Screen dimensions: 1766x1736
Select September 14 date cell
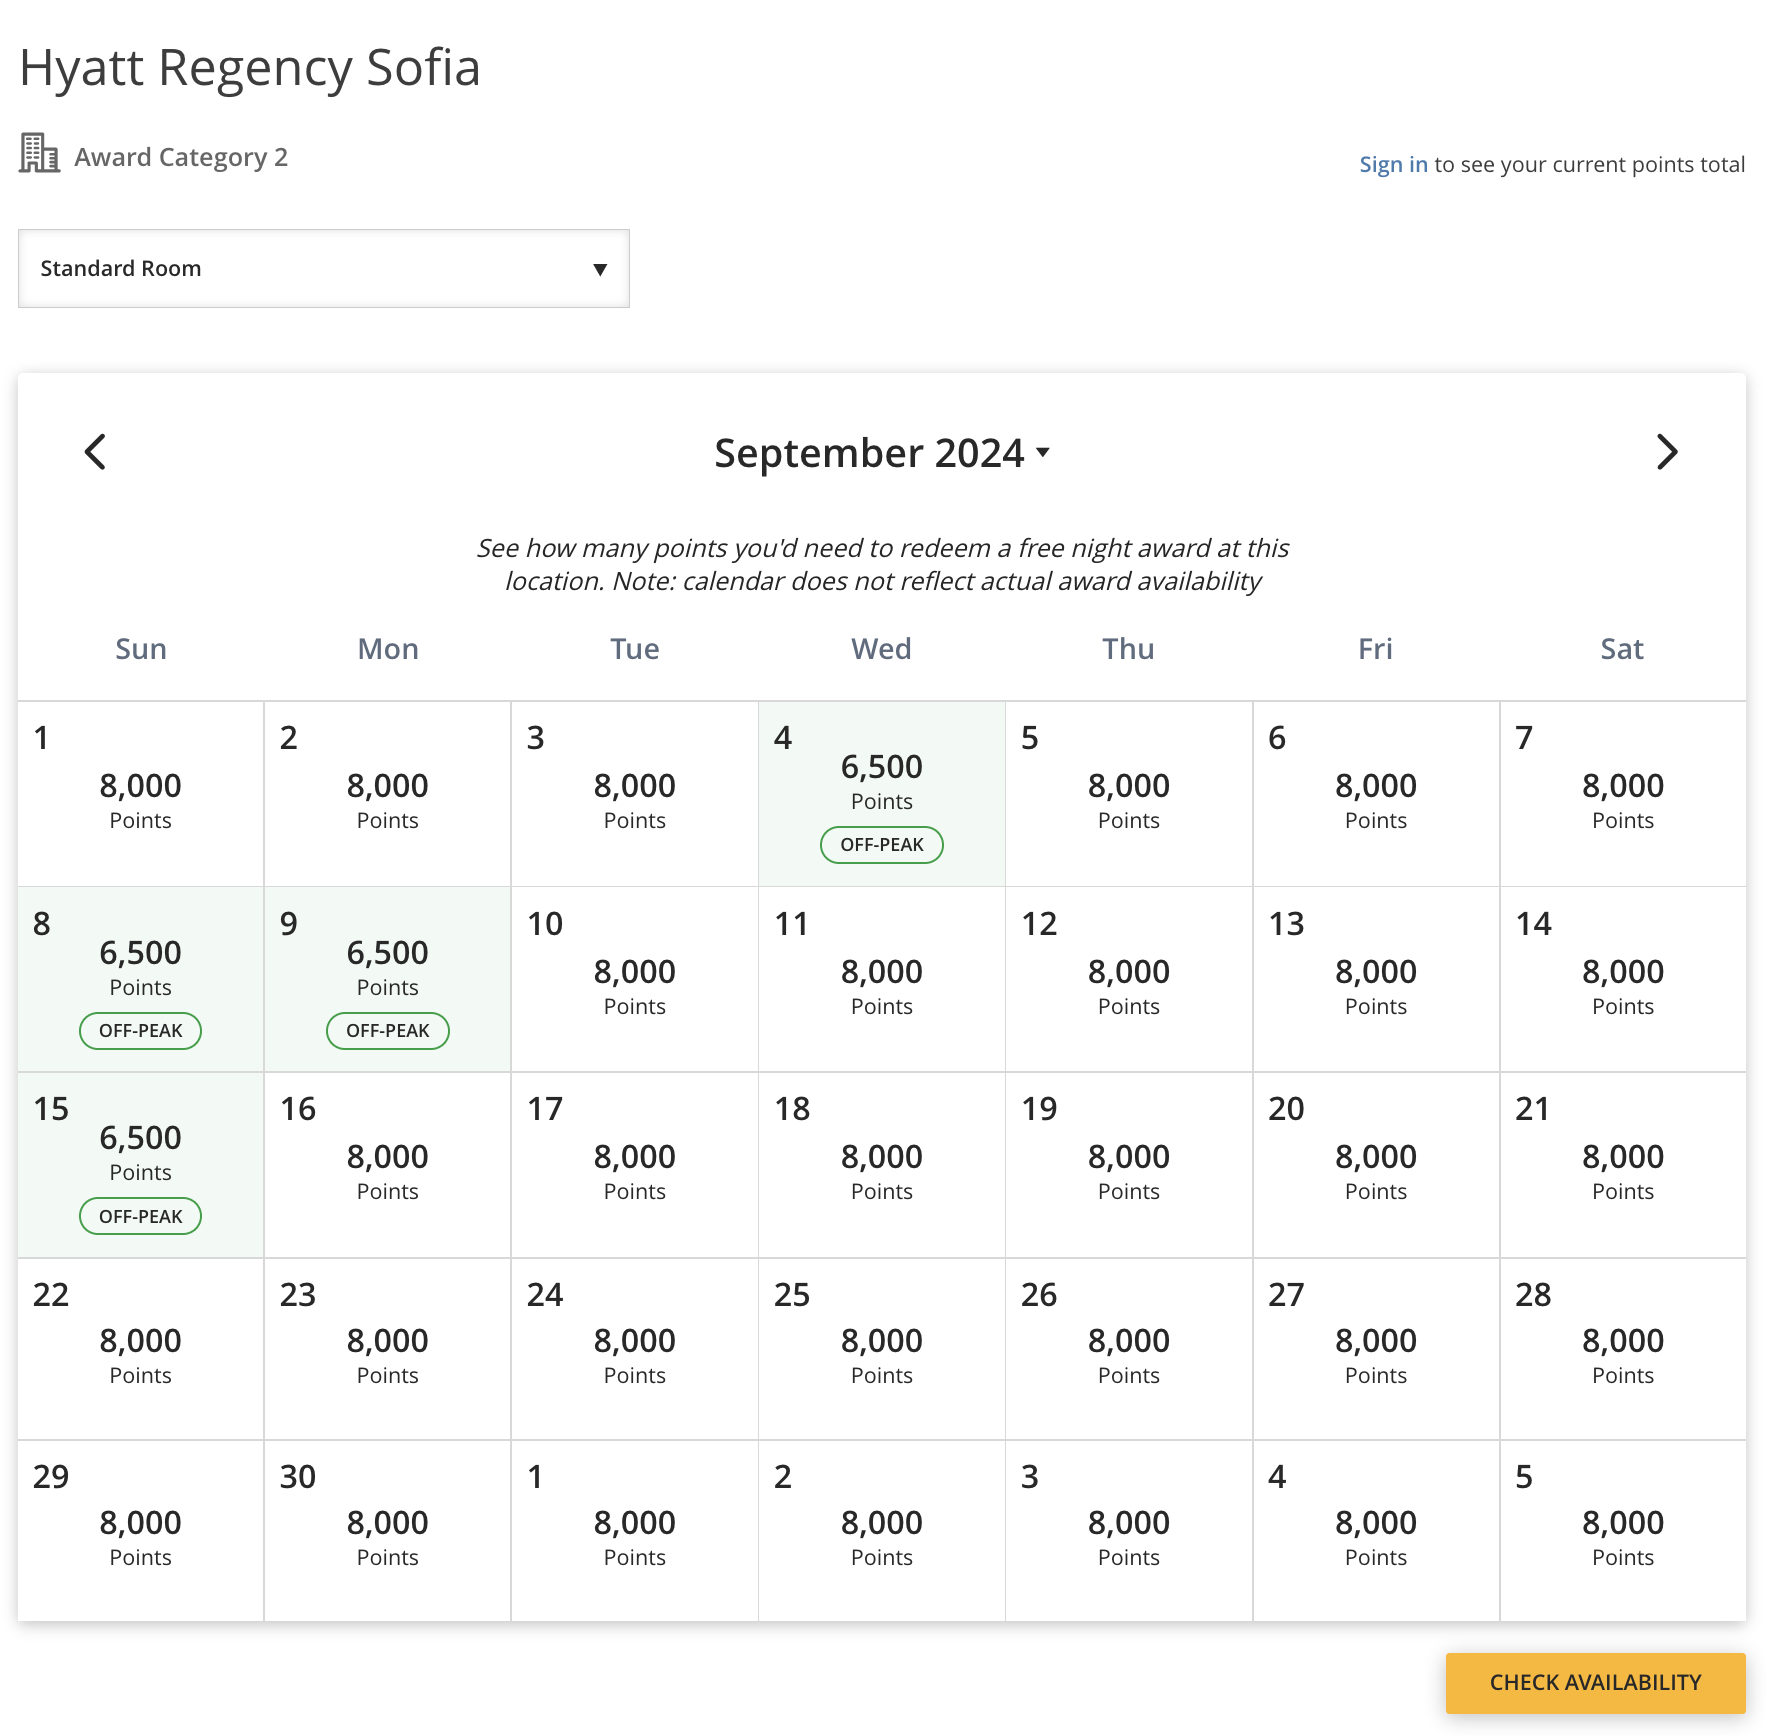click(x=1623, y=979)
